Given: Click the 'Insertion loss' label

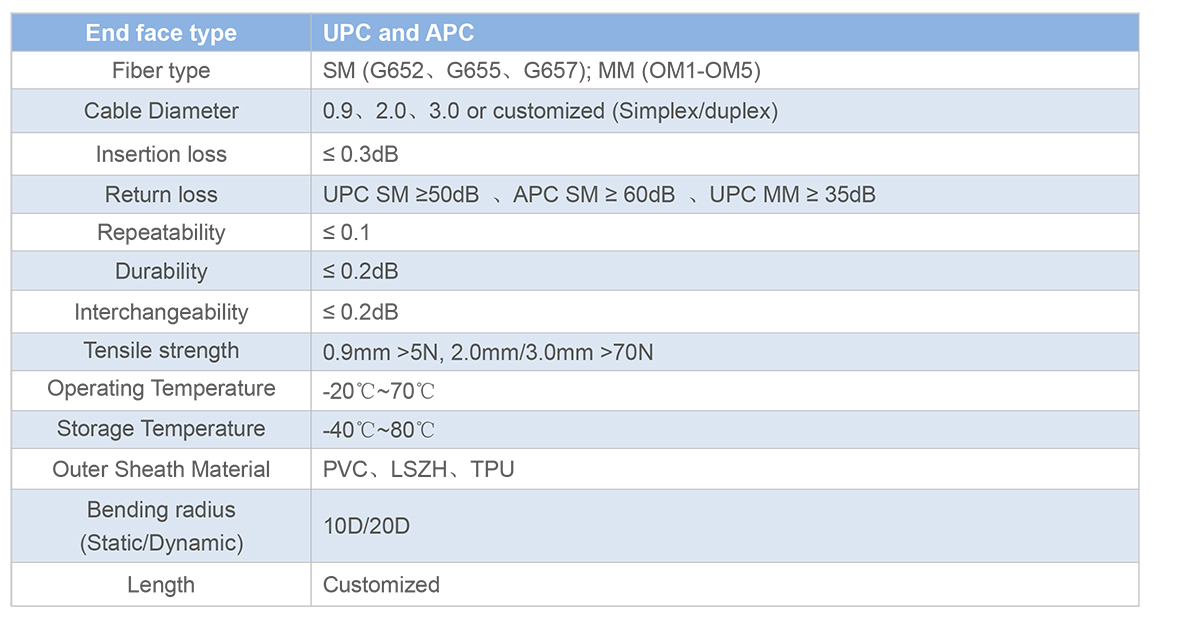Looking at the screenshot, I should tap(161, 154).
